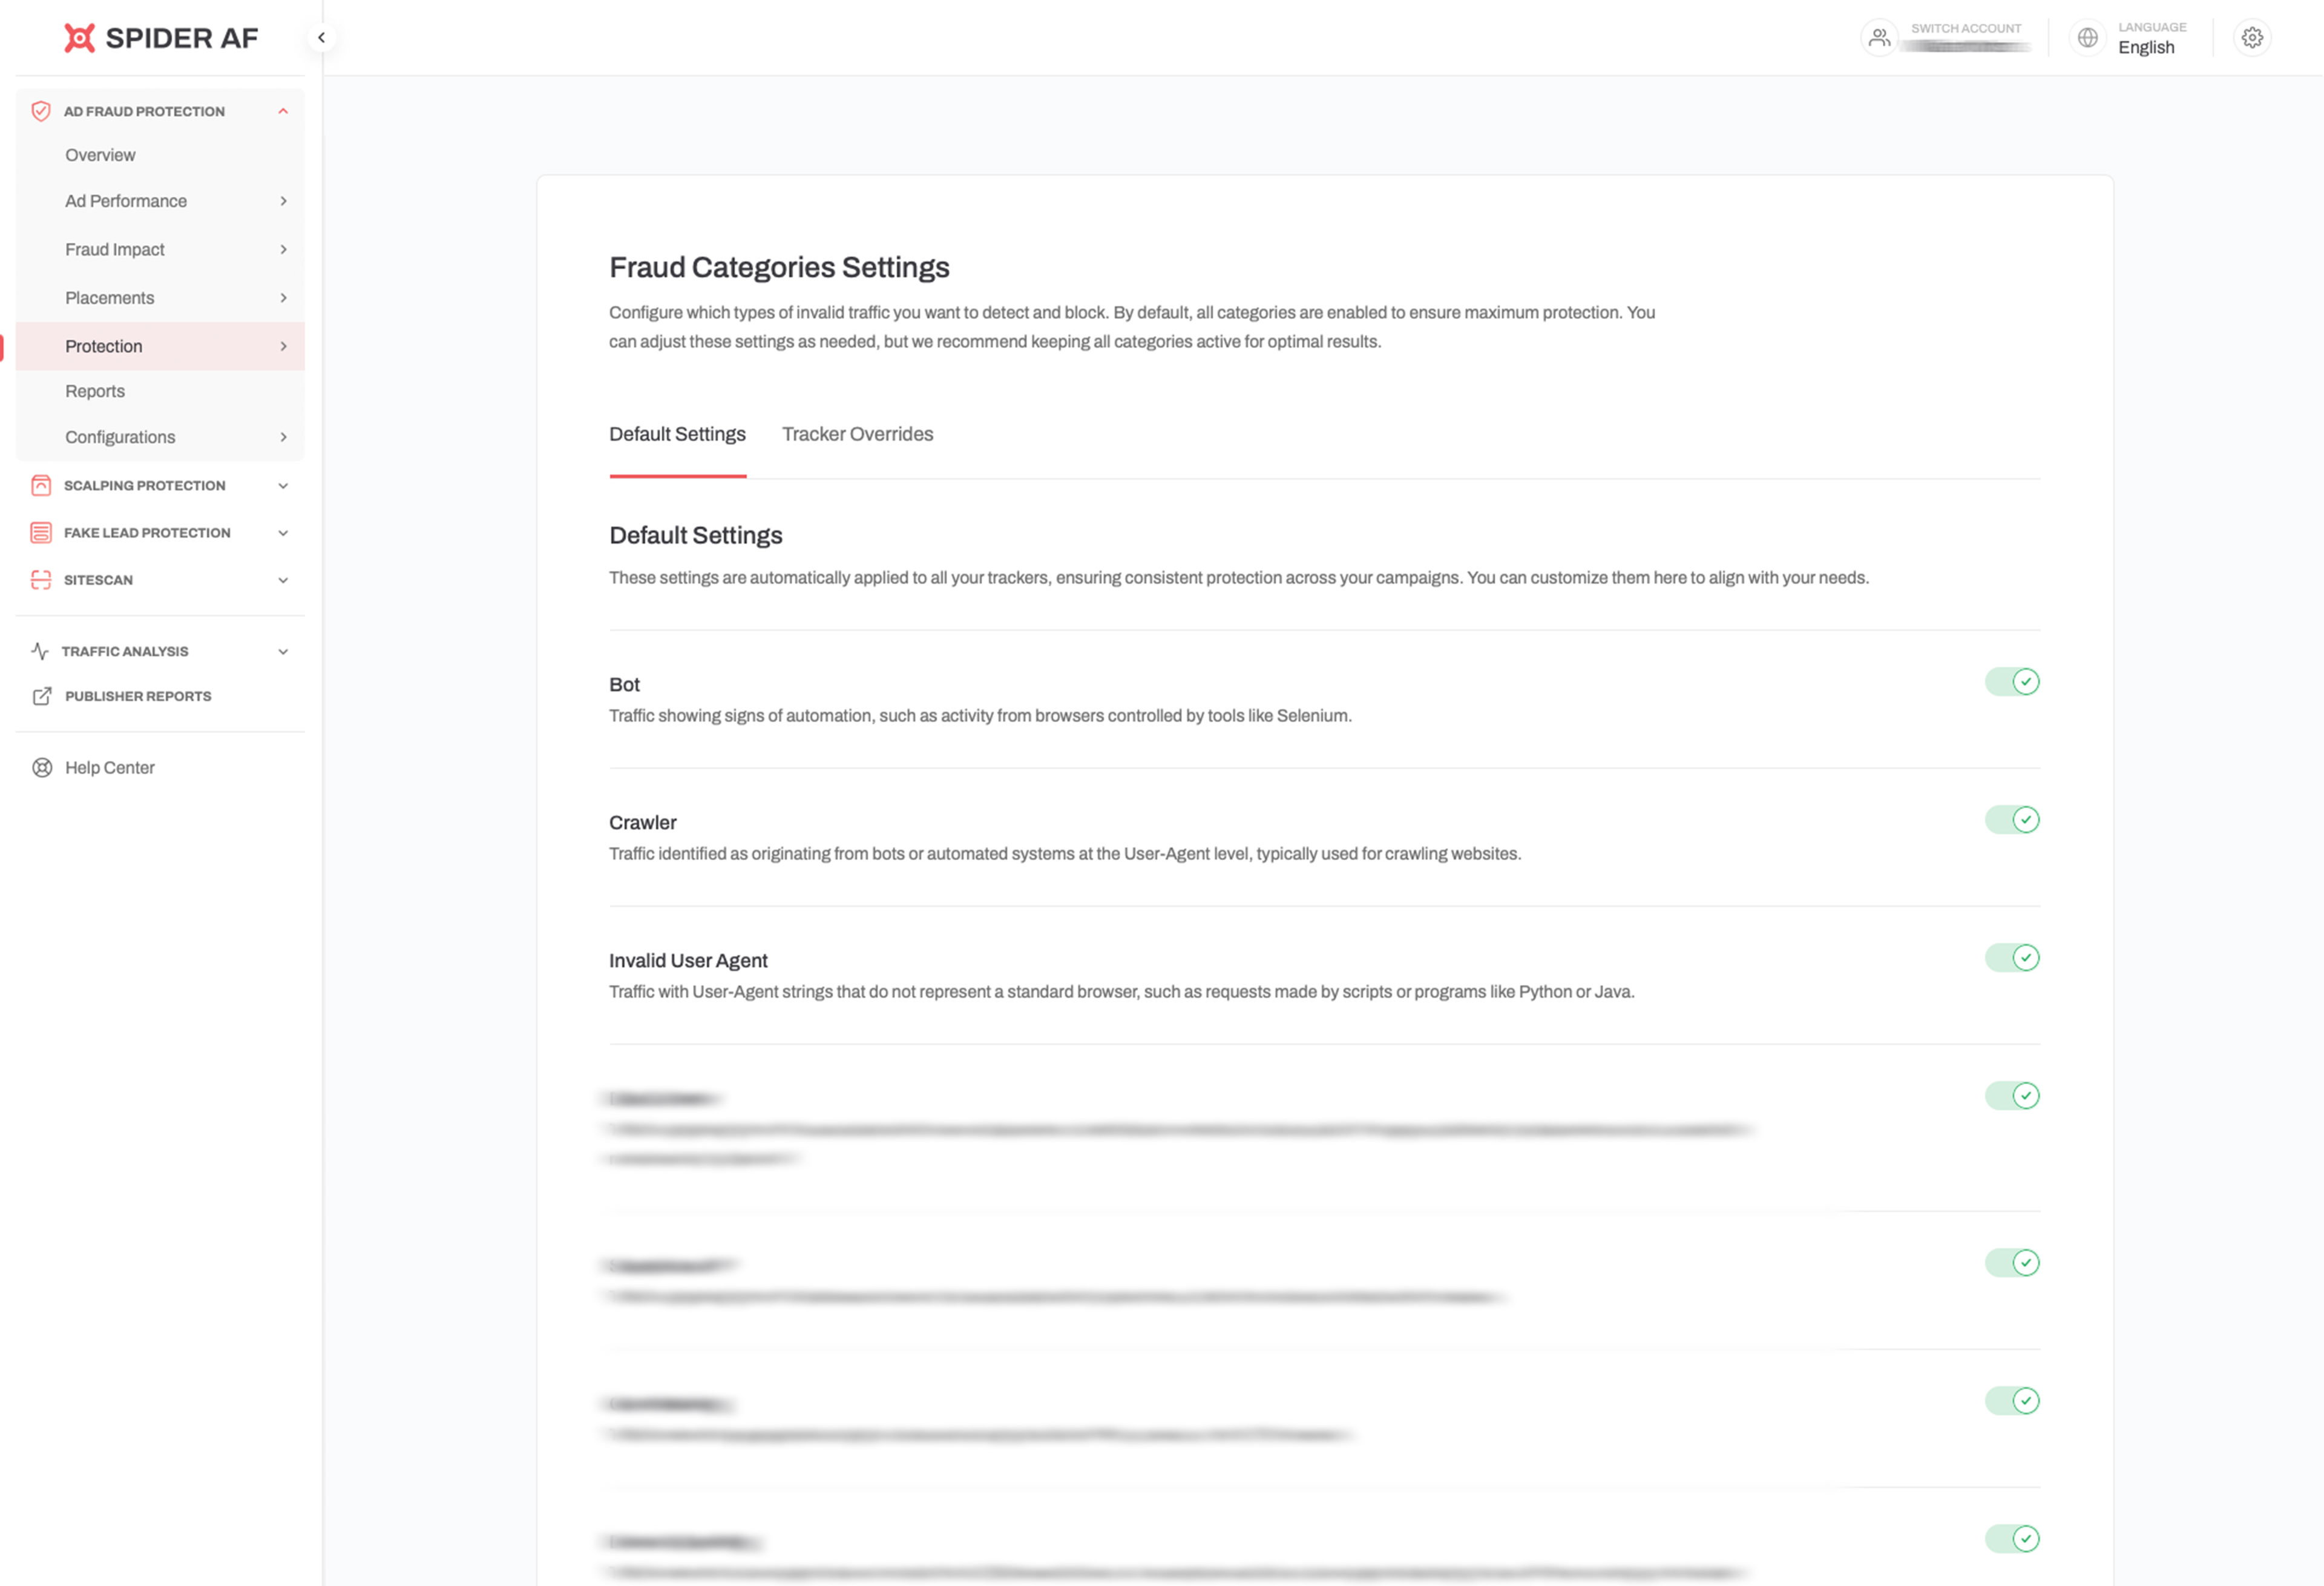Open the Help Center
The width and height of the screenshot is (2324, 1586).
(110, 767)
